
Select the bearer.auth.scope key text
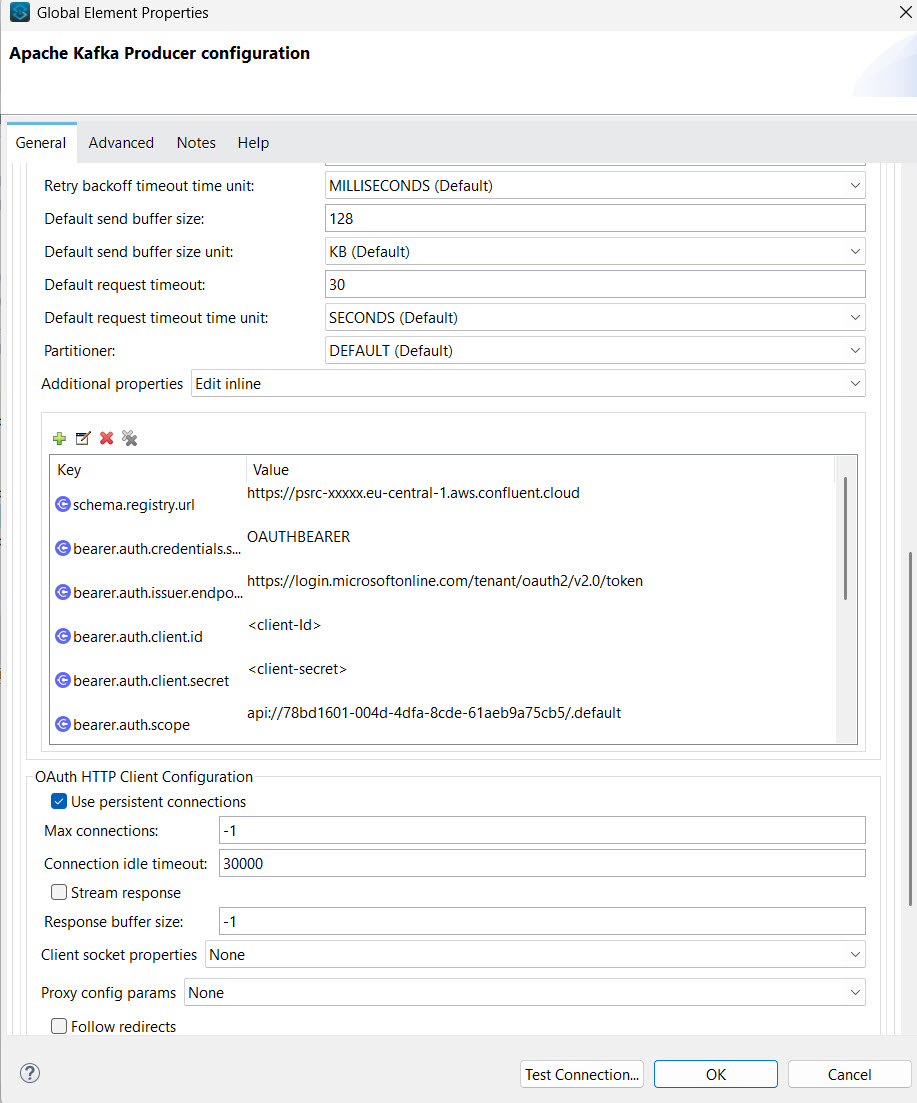pos(132,725)
